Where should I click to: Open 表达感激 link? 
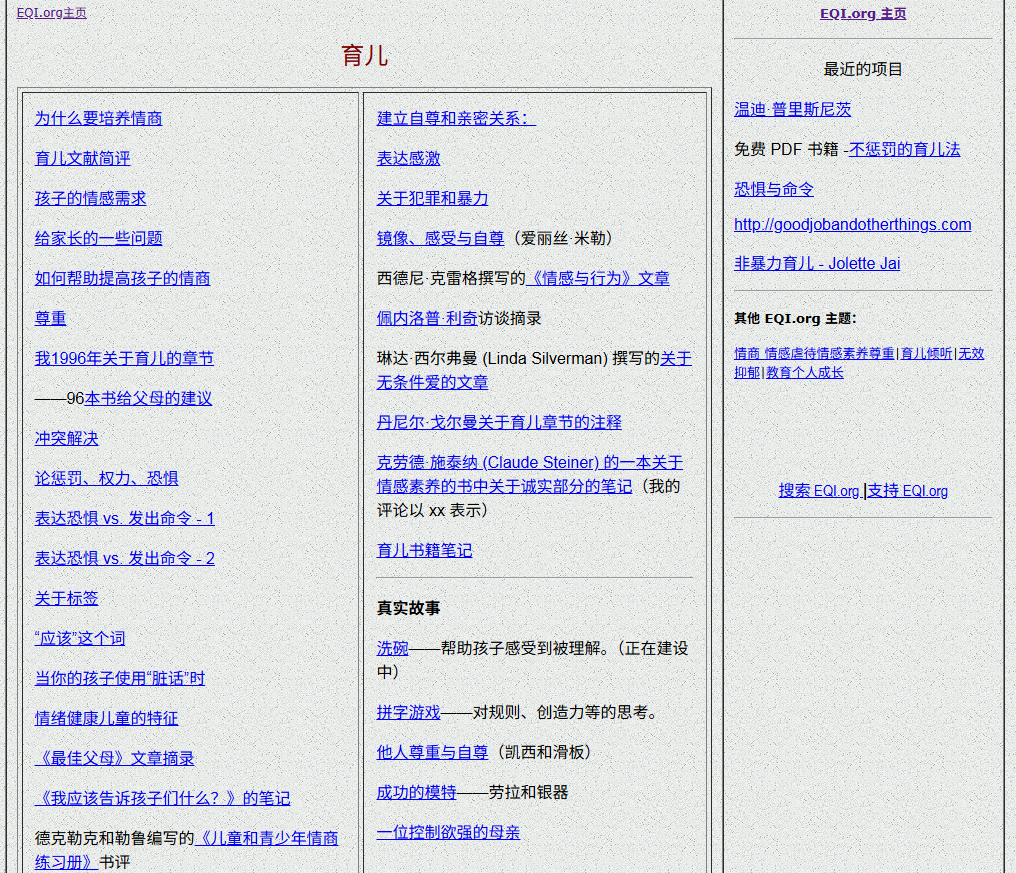pos(408,158)
